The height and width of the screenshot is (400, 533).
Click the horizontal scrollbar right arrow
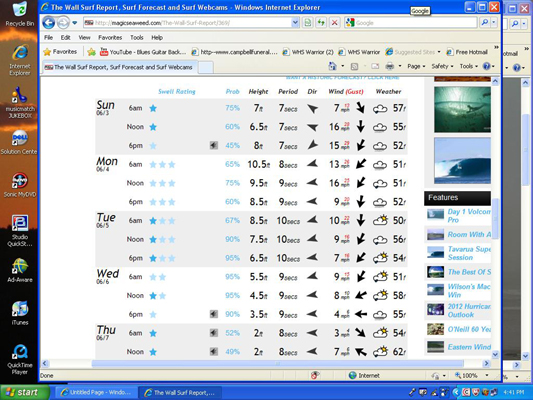tap(486, 363)
